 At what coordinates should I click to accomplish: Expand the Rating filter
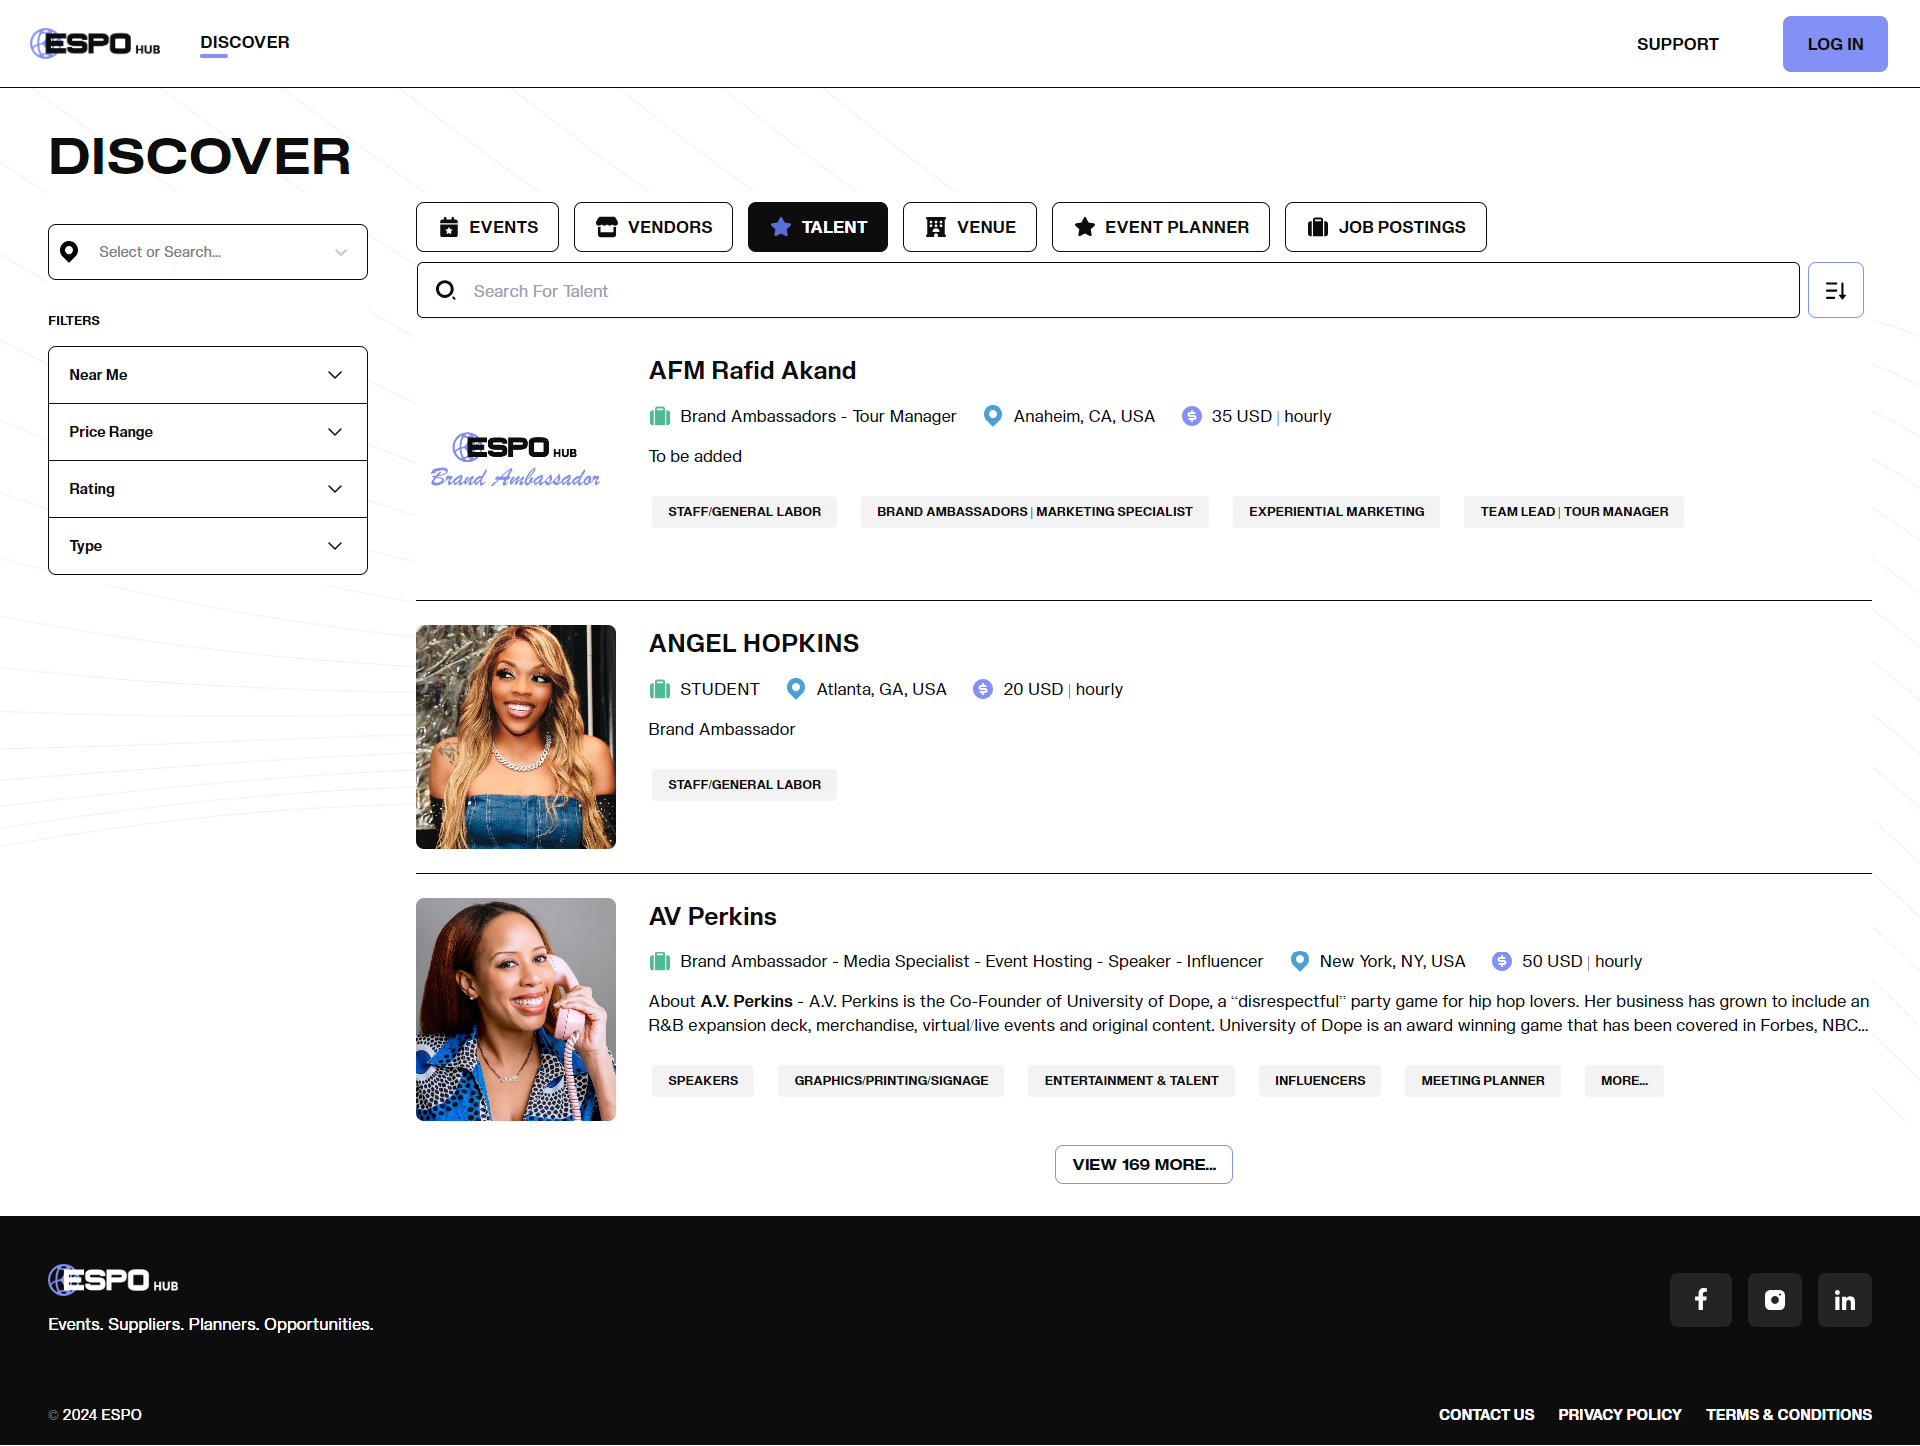pyautogui.click(x=208, y=489)
